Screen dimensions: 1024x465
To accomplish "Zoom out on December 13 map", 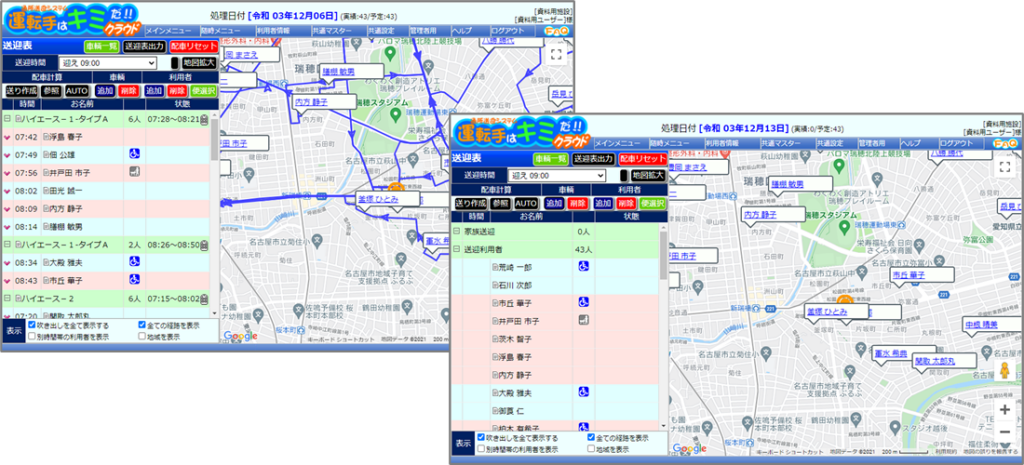I will tap(1004, 431).
